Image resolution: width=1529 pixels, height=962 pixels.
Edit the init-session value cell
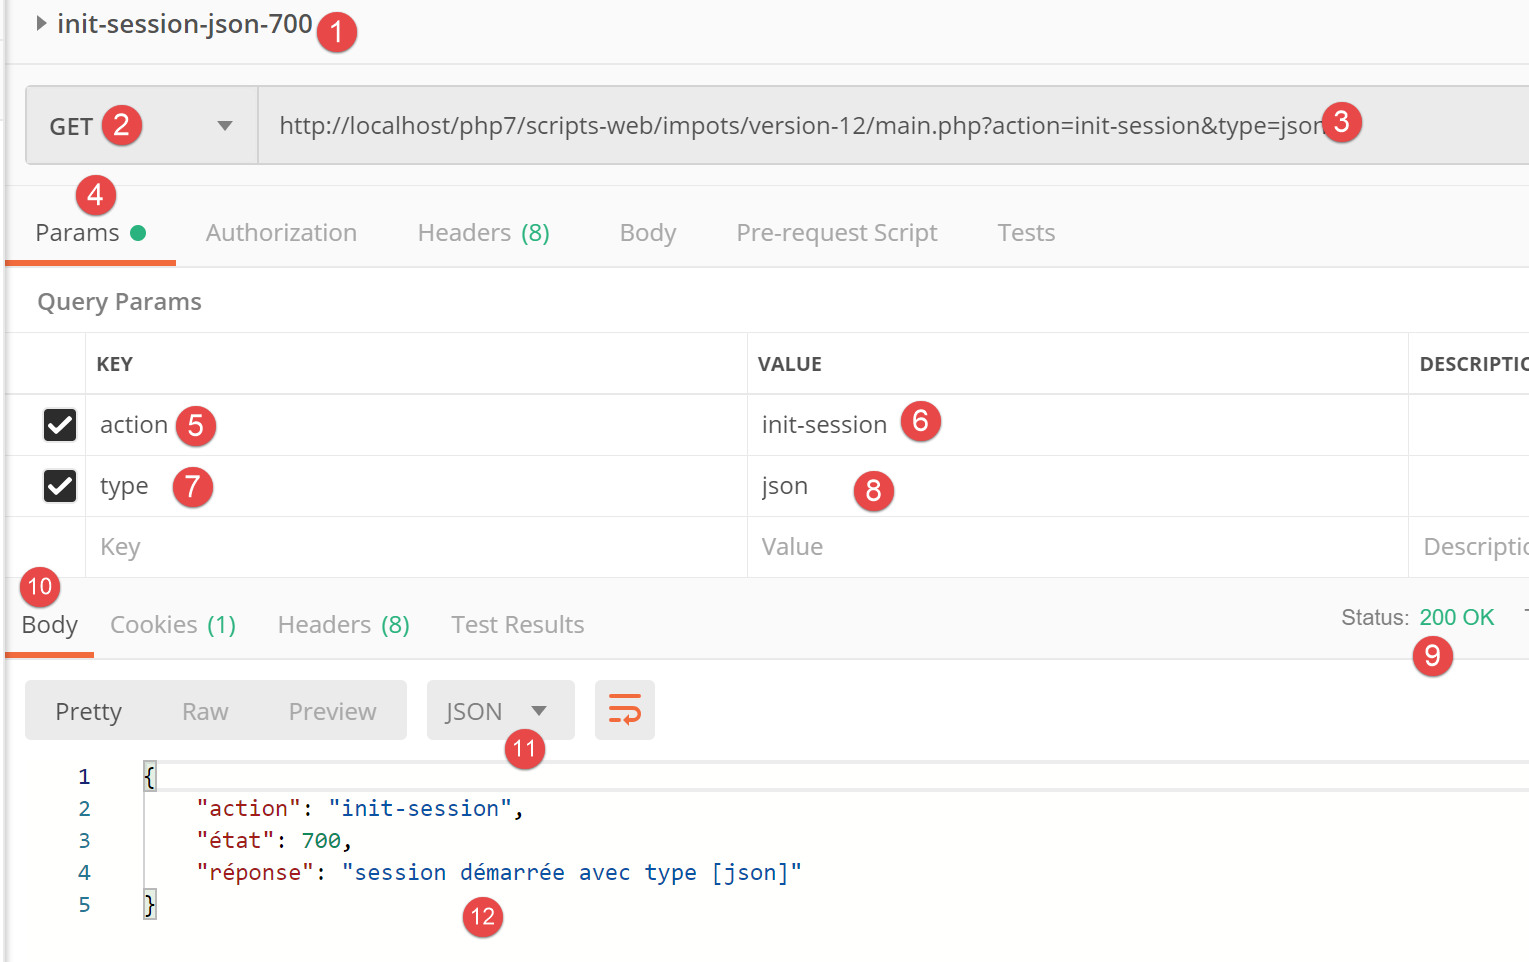824,425
